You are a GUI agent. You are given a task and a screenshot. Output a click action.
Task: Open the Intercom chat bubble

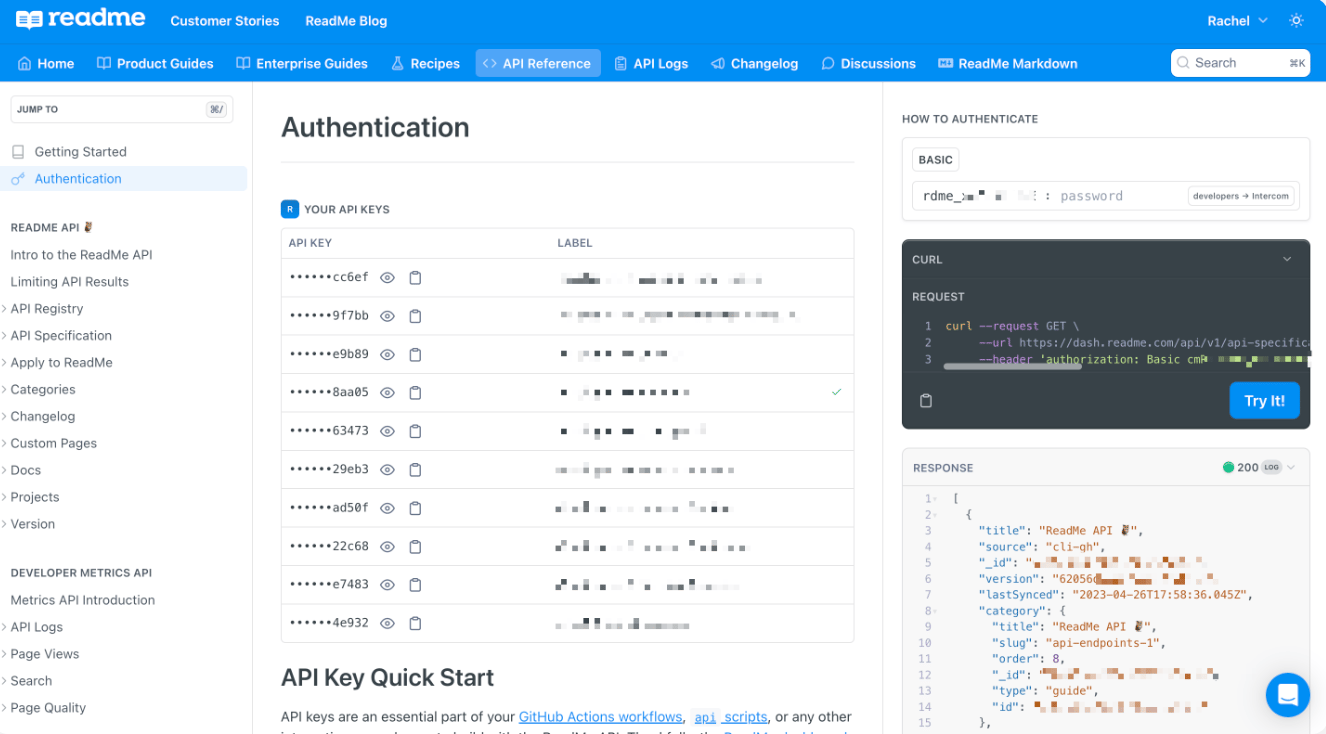click(1287, 694)
